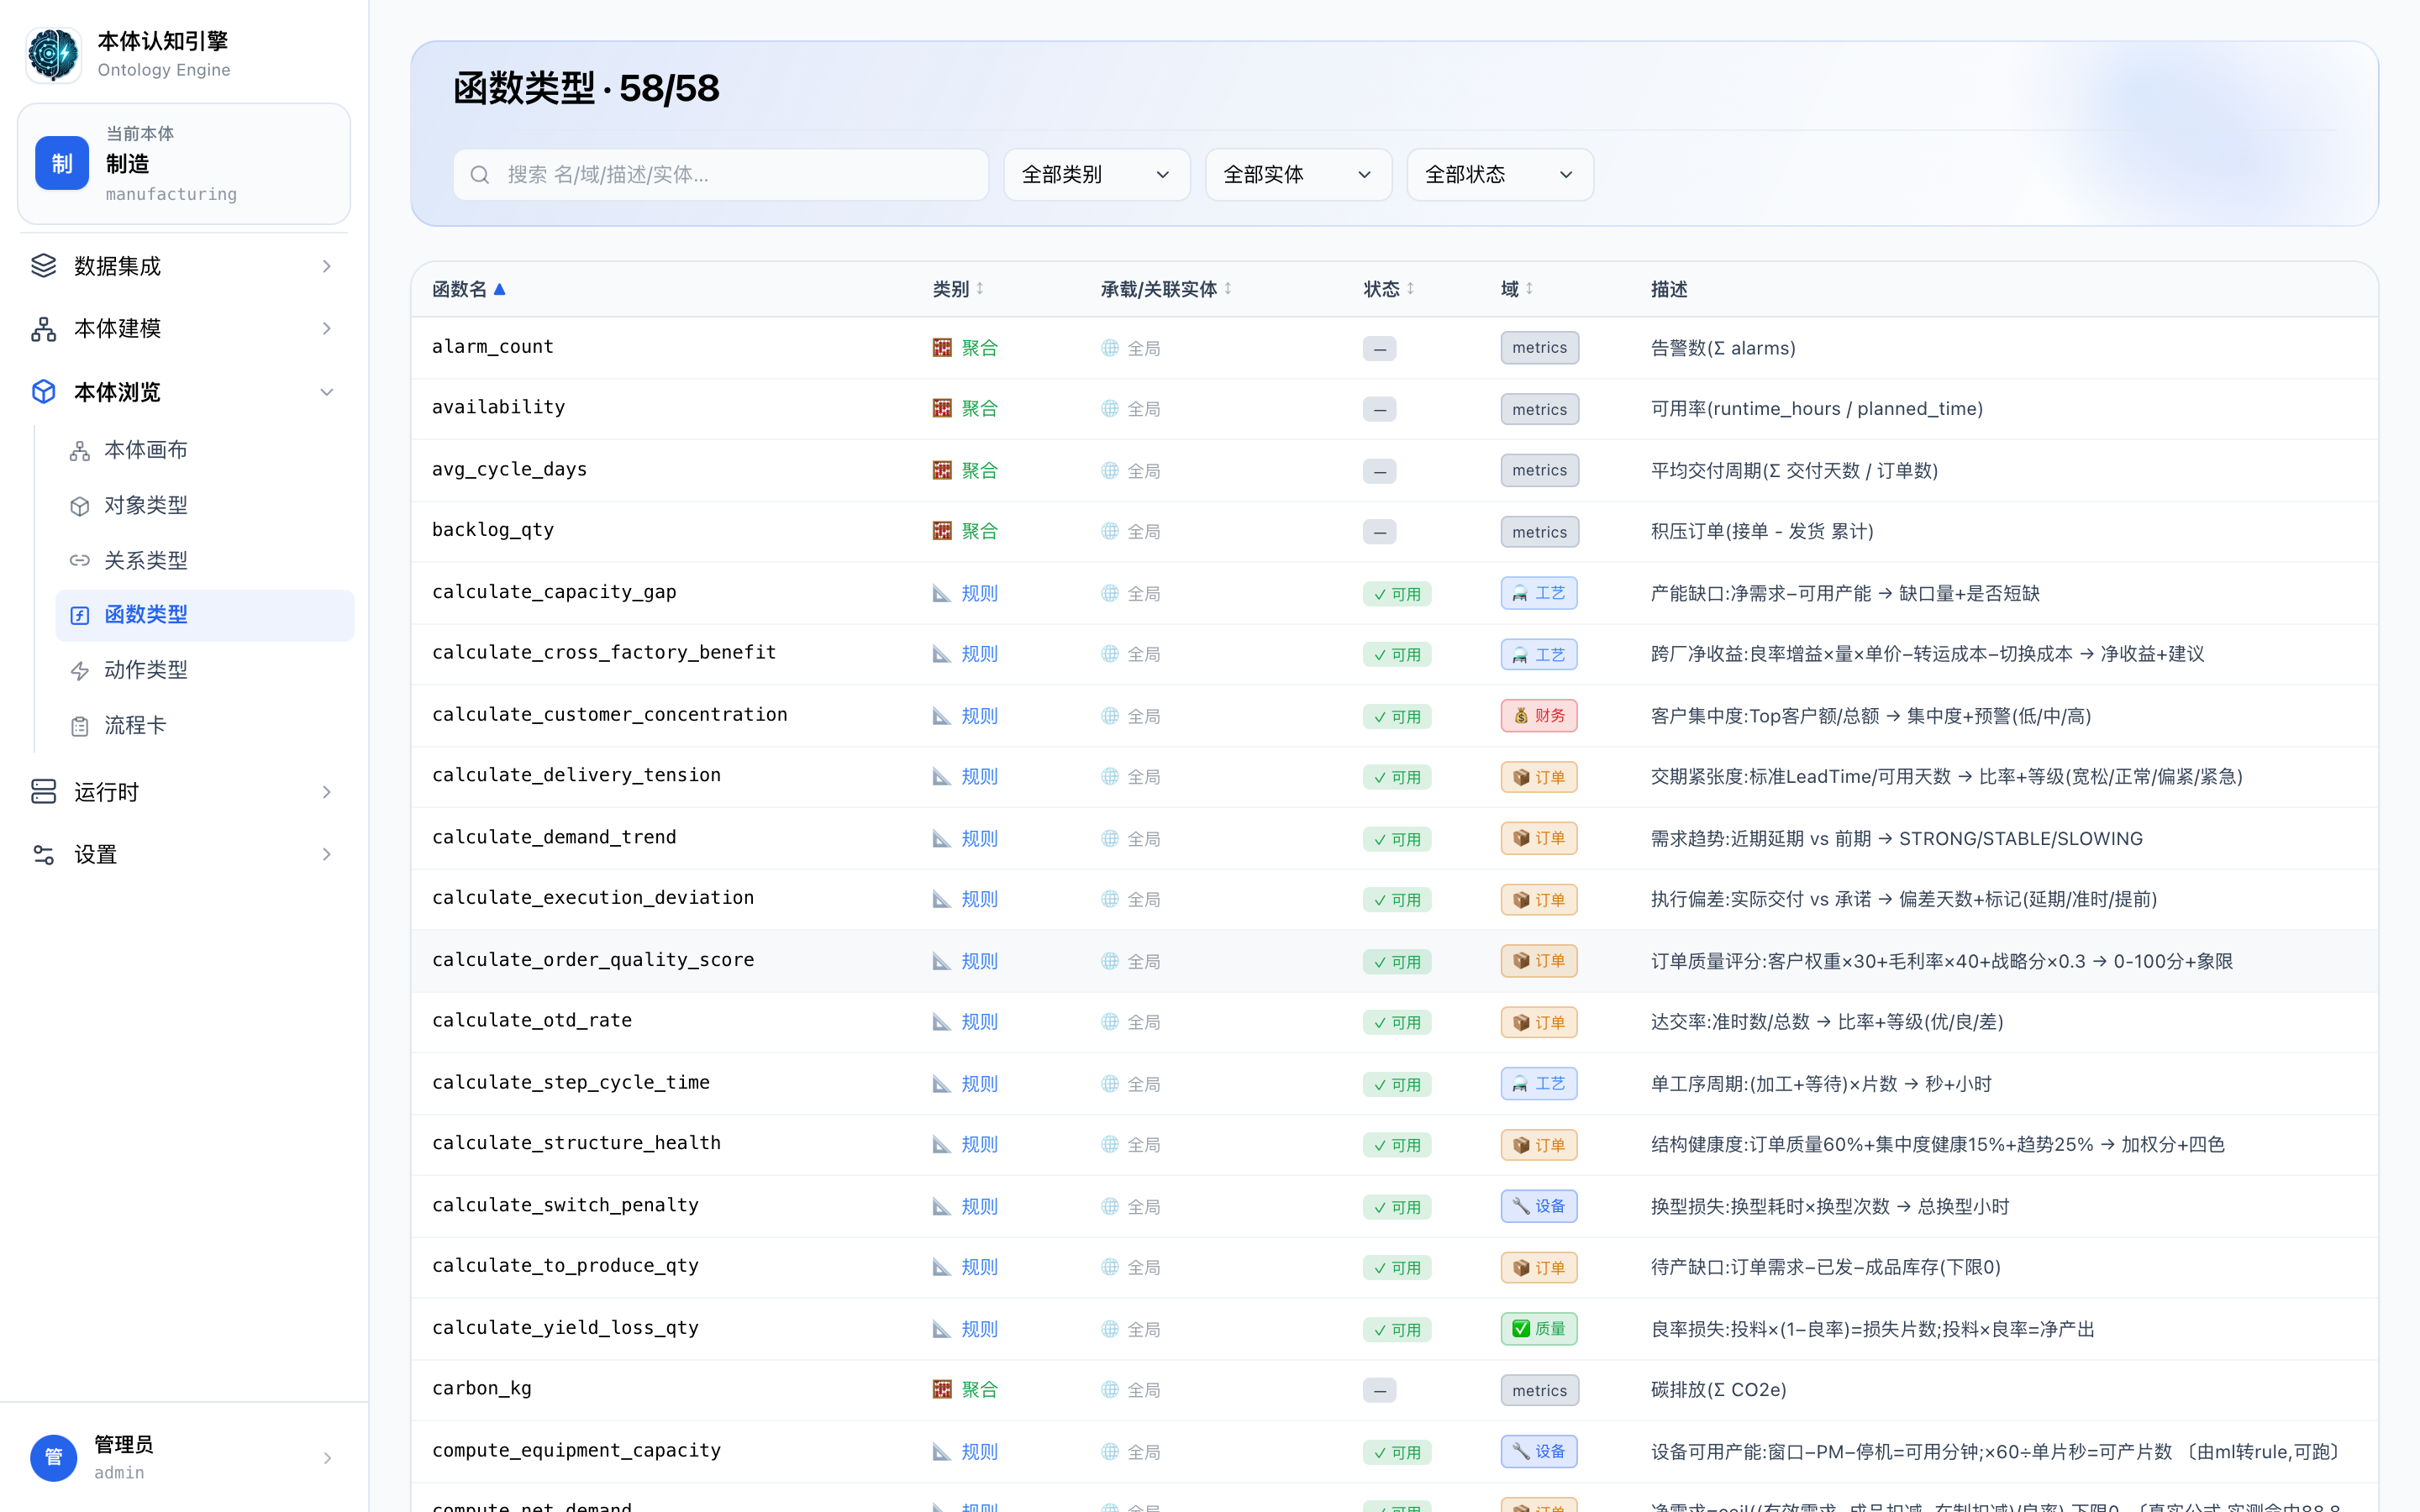Select 函数类型 in the sidebar
2420x1512 pixels.
[x=205, y=615]
